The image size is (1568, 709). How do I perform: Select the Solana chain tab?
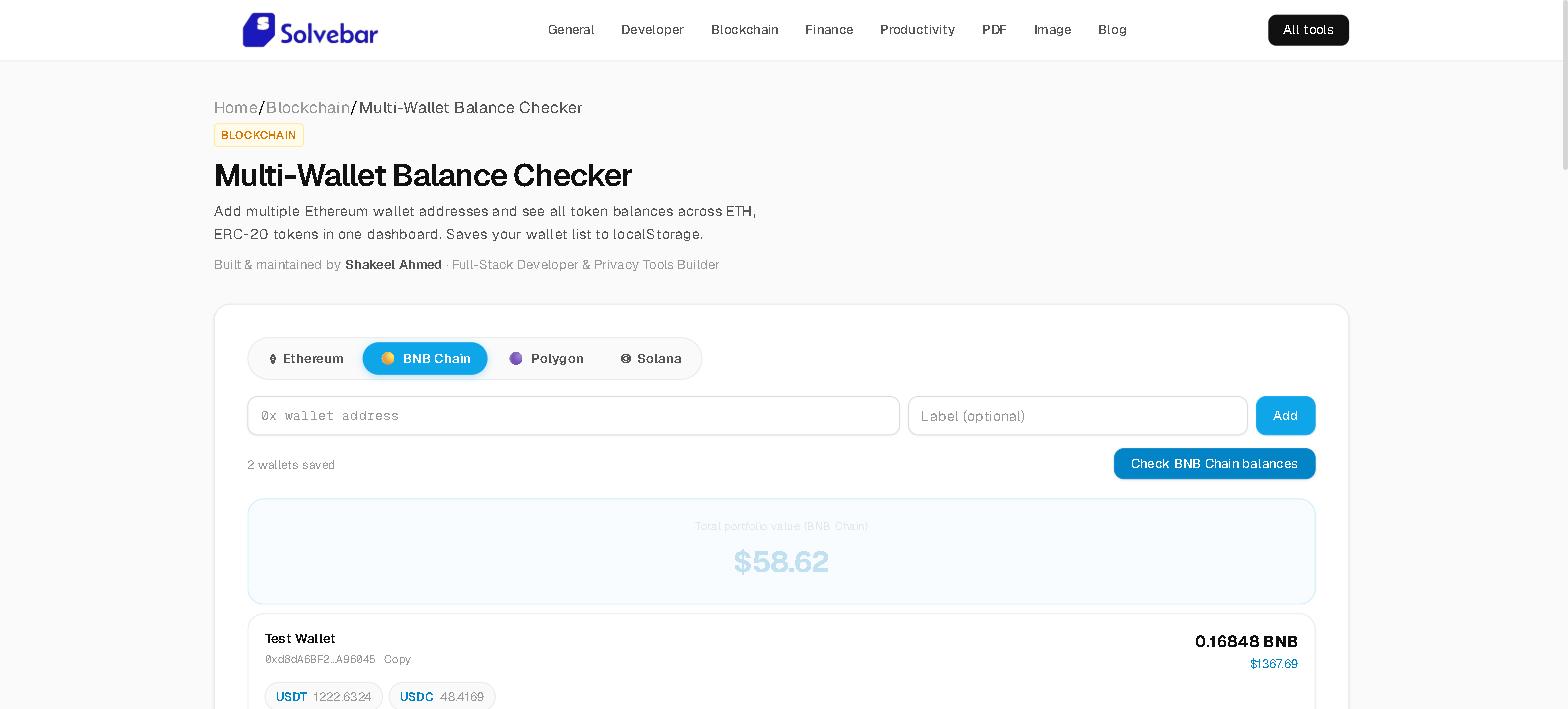pos(651,359)
